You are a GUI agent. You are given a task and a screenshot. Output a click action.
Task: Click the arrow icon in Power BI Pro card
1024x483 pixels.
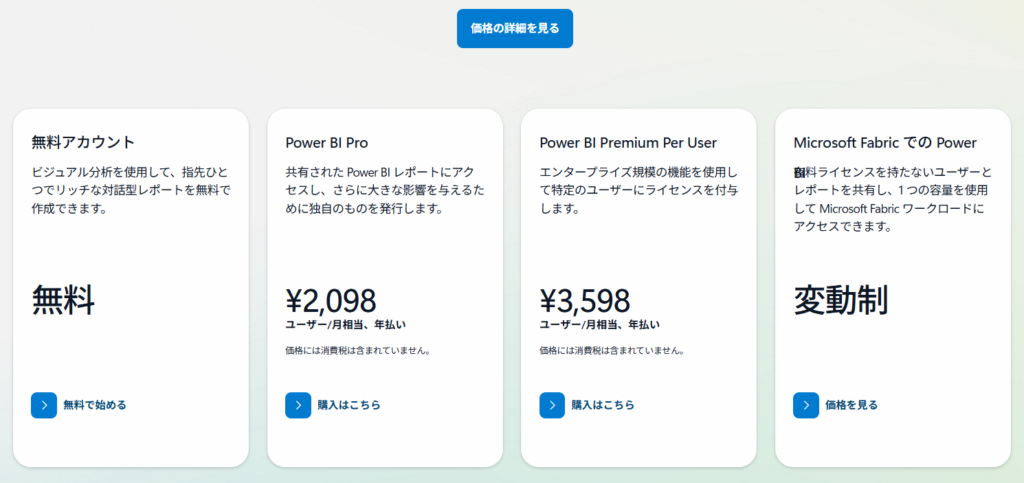click(x=298, y=405)
